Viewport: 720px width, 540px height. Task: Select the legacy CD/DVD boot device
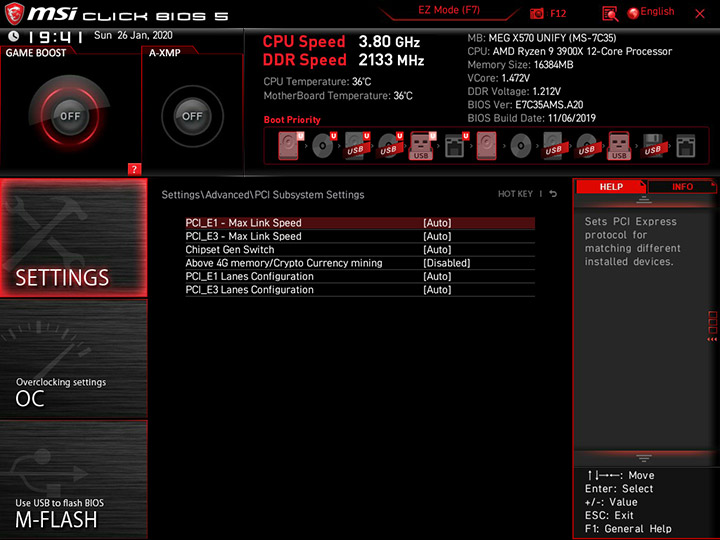point(521,146)
